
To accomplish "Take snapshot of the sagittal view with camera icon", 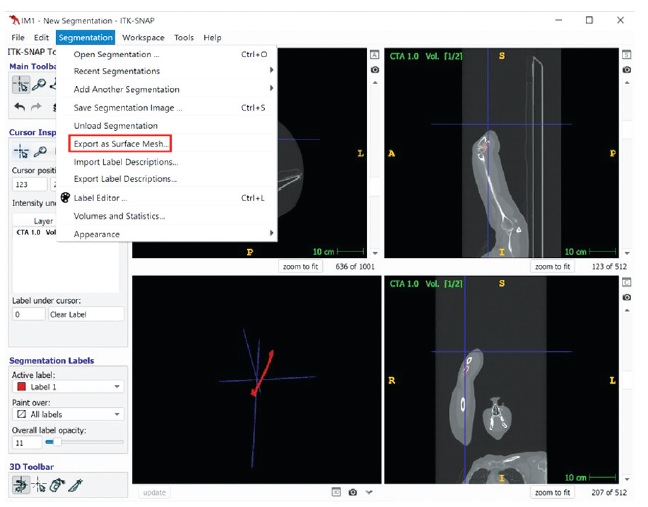I will pos(626,70).
